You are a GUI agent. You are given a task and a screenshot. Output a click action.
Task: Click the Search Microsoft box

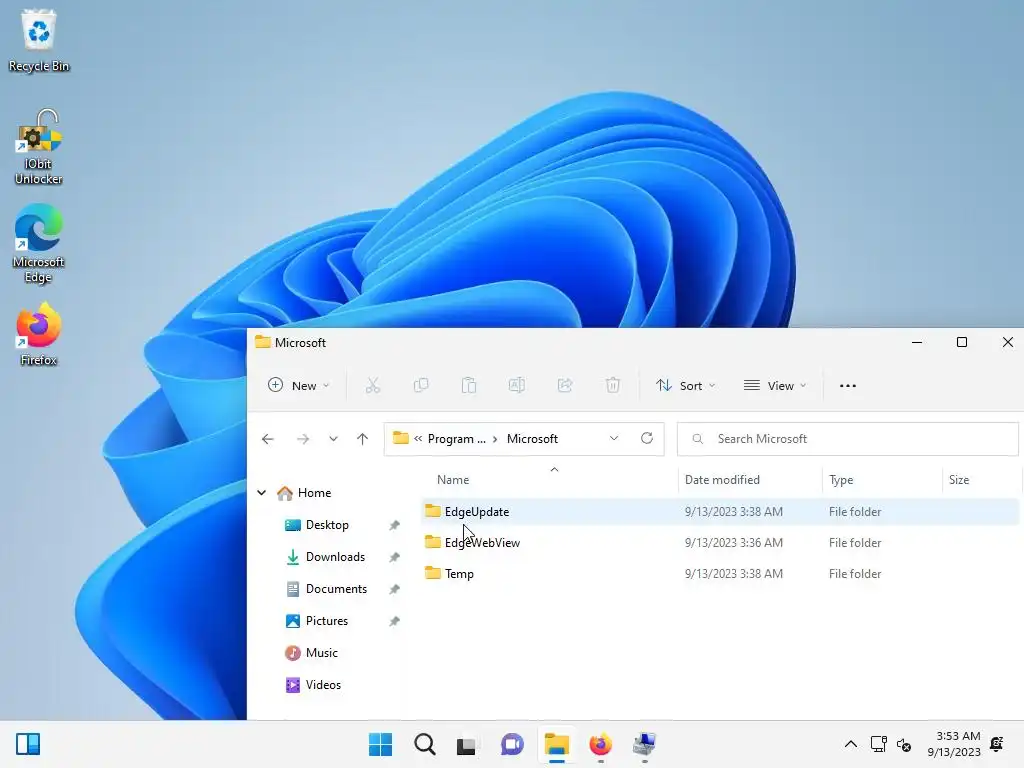tap(848, 439)
